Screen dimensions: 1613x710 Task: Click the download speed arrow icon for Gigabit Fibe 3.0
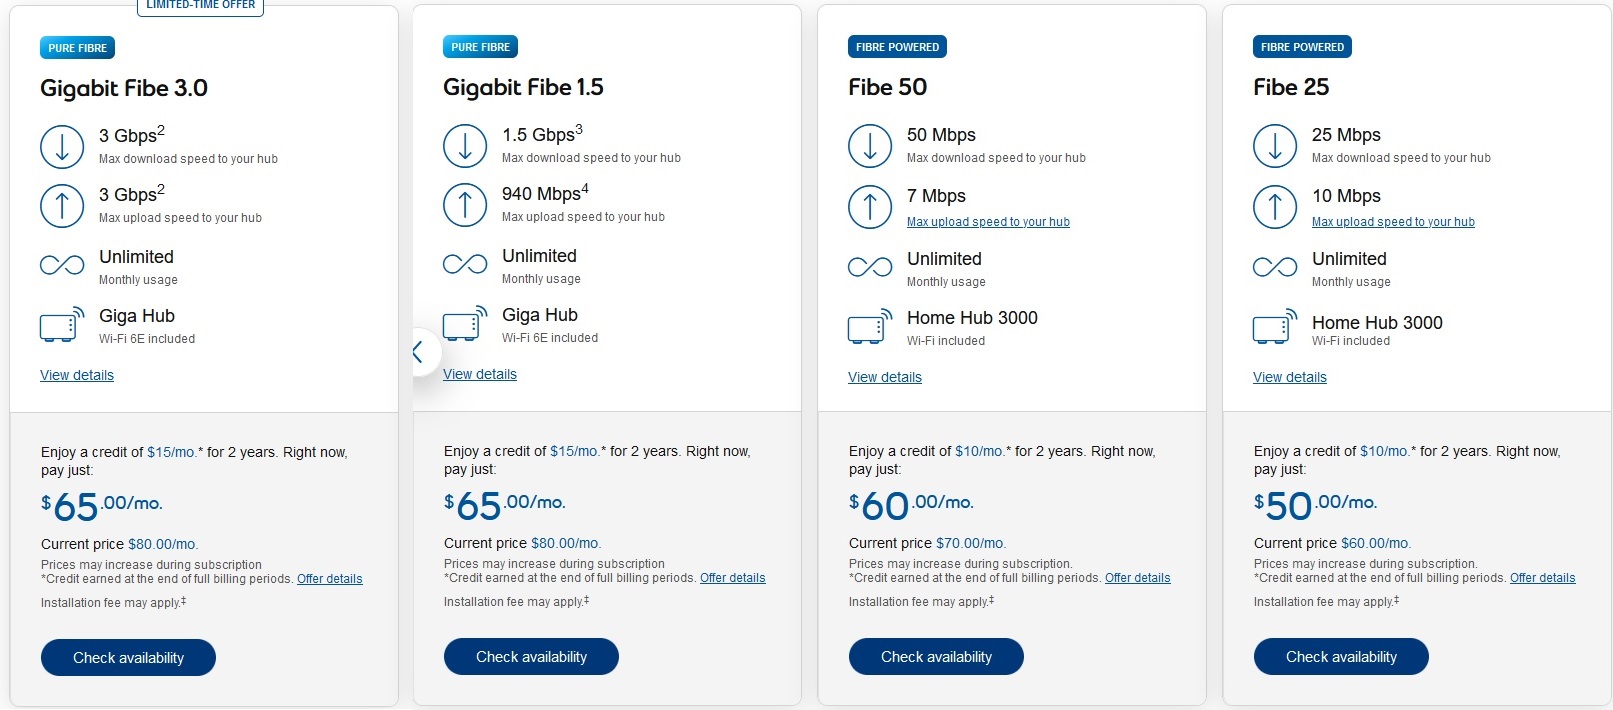point(62,146)
